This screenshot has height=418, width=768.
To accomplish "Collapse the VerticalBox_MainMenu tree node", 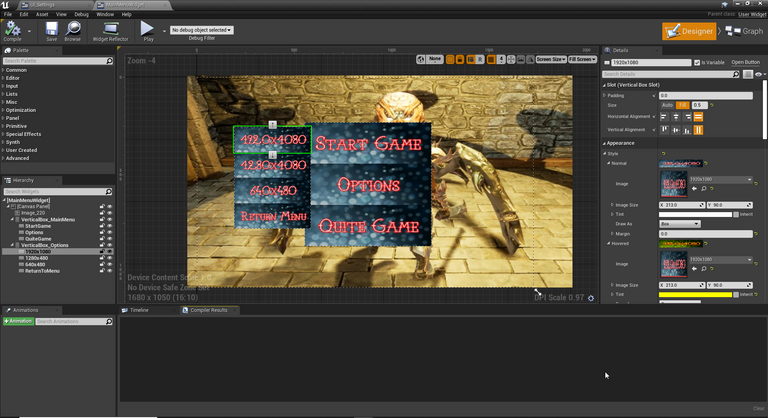I will point(12,220).
